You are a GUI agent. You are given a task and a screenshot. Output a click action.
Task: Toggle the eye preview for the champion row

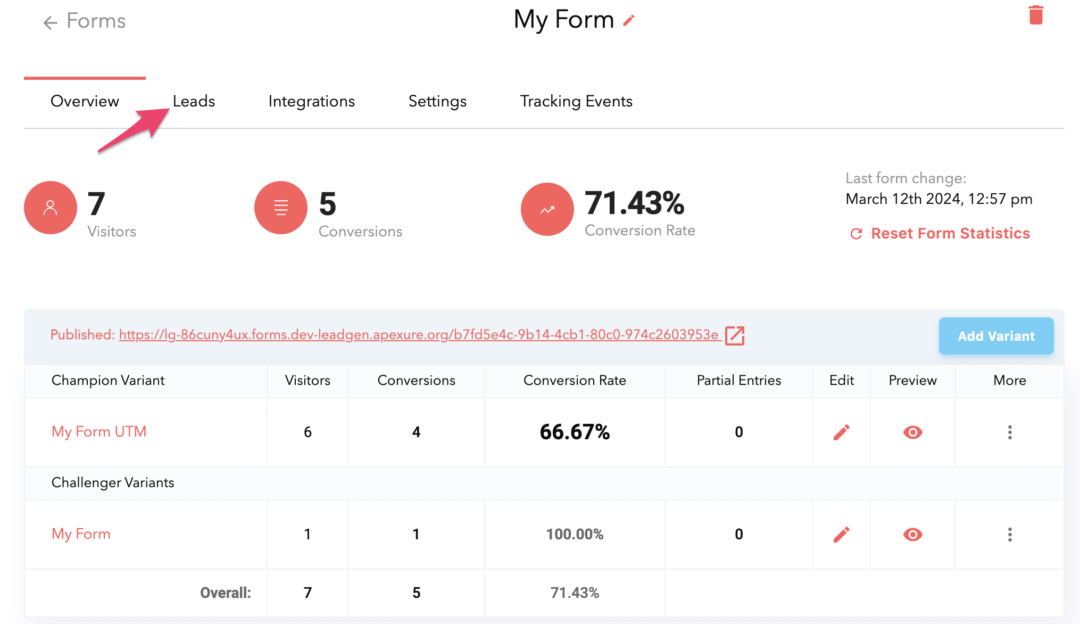point(912,432)
